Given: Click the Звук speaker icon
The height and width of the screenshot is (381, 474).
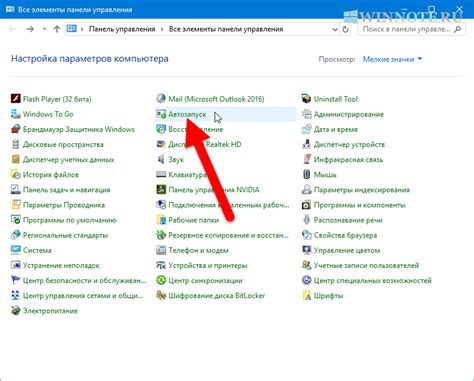Looking at the screenshot, I should tap(161, 159).
